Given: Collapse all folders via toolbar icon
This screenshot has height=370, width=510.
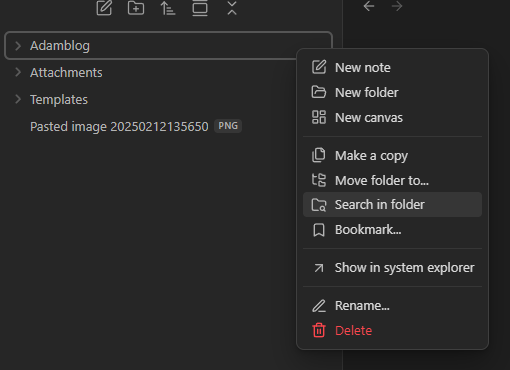Looking at the screenshot, I should tap(232, 8).
